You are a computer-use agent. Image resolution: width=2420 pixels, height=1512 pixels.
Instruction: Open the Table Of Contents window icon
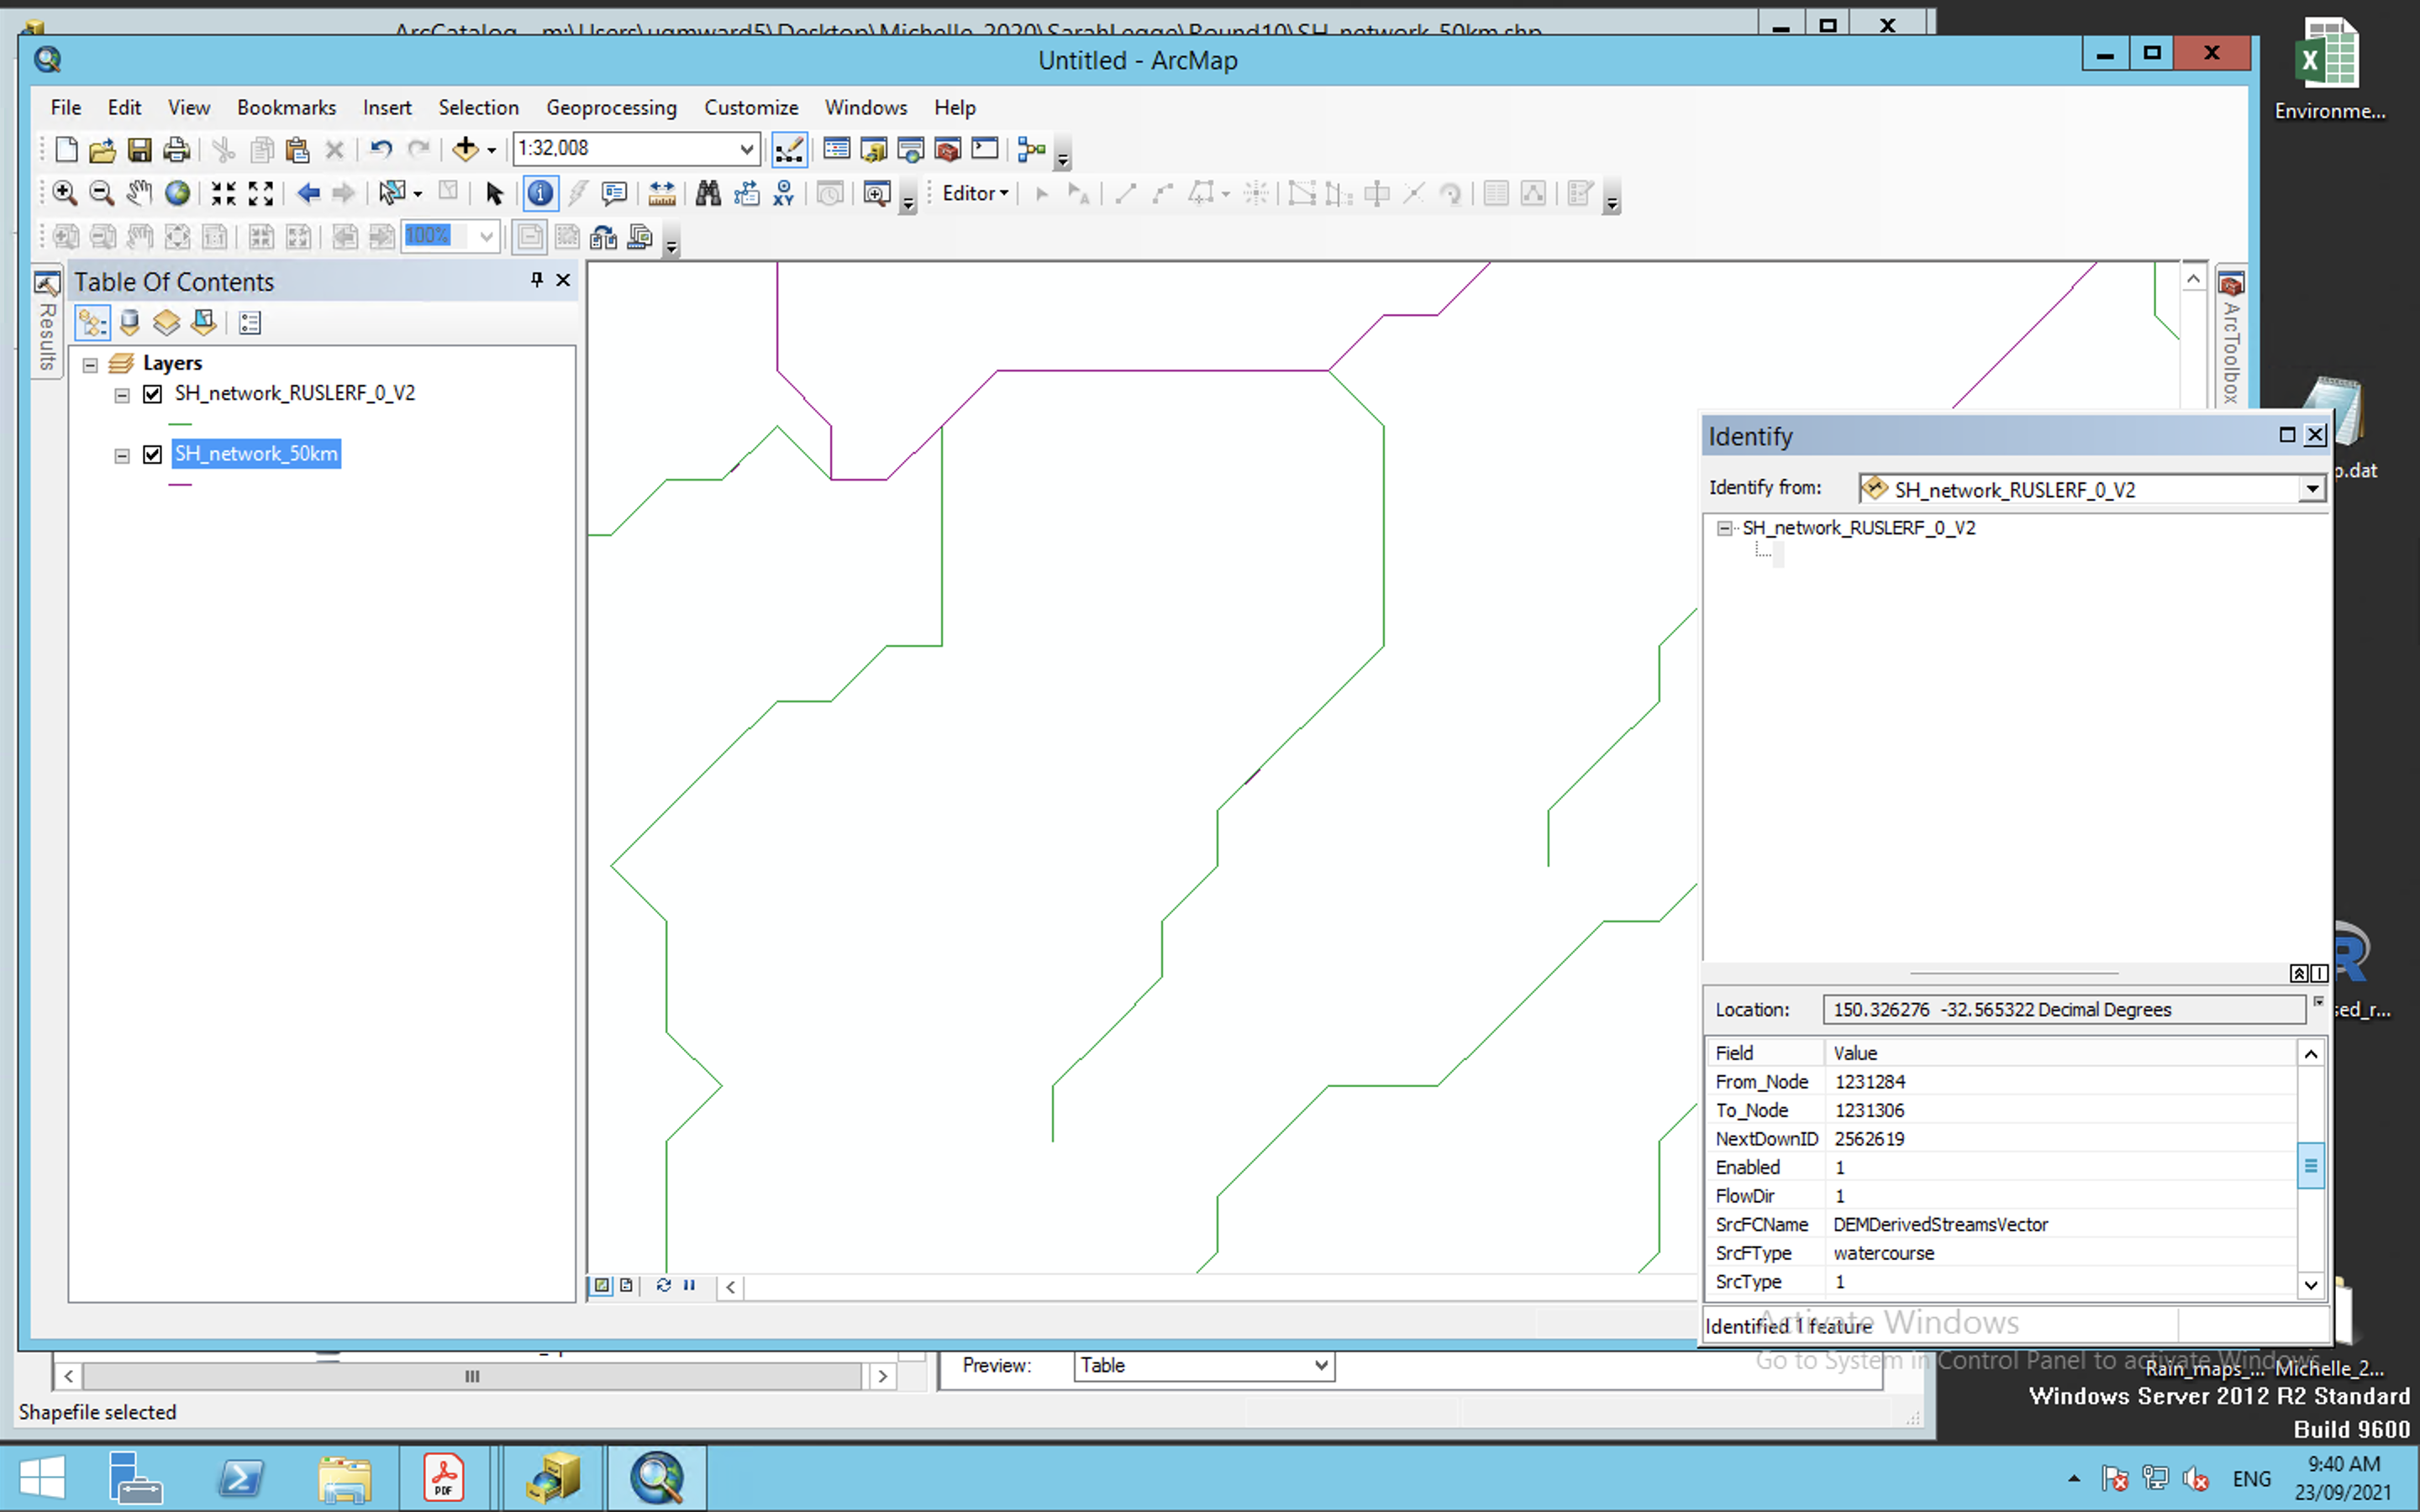(x=836, y=150)
